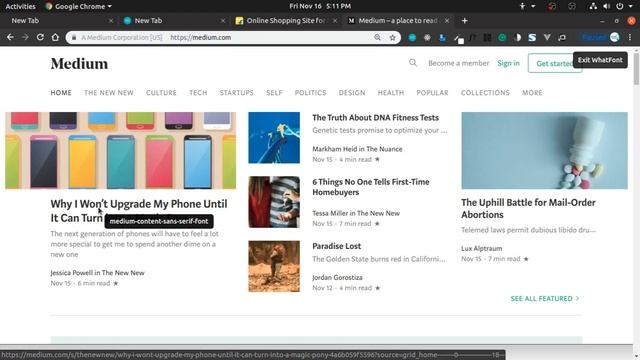Click the search-loop extension icon
This screenshot has height=360, width=640.
562,38
